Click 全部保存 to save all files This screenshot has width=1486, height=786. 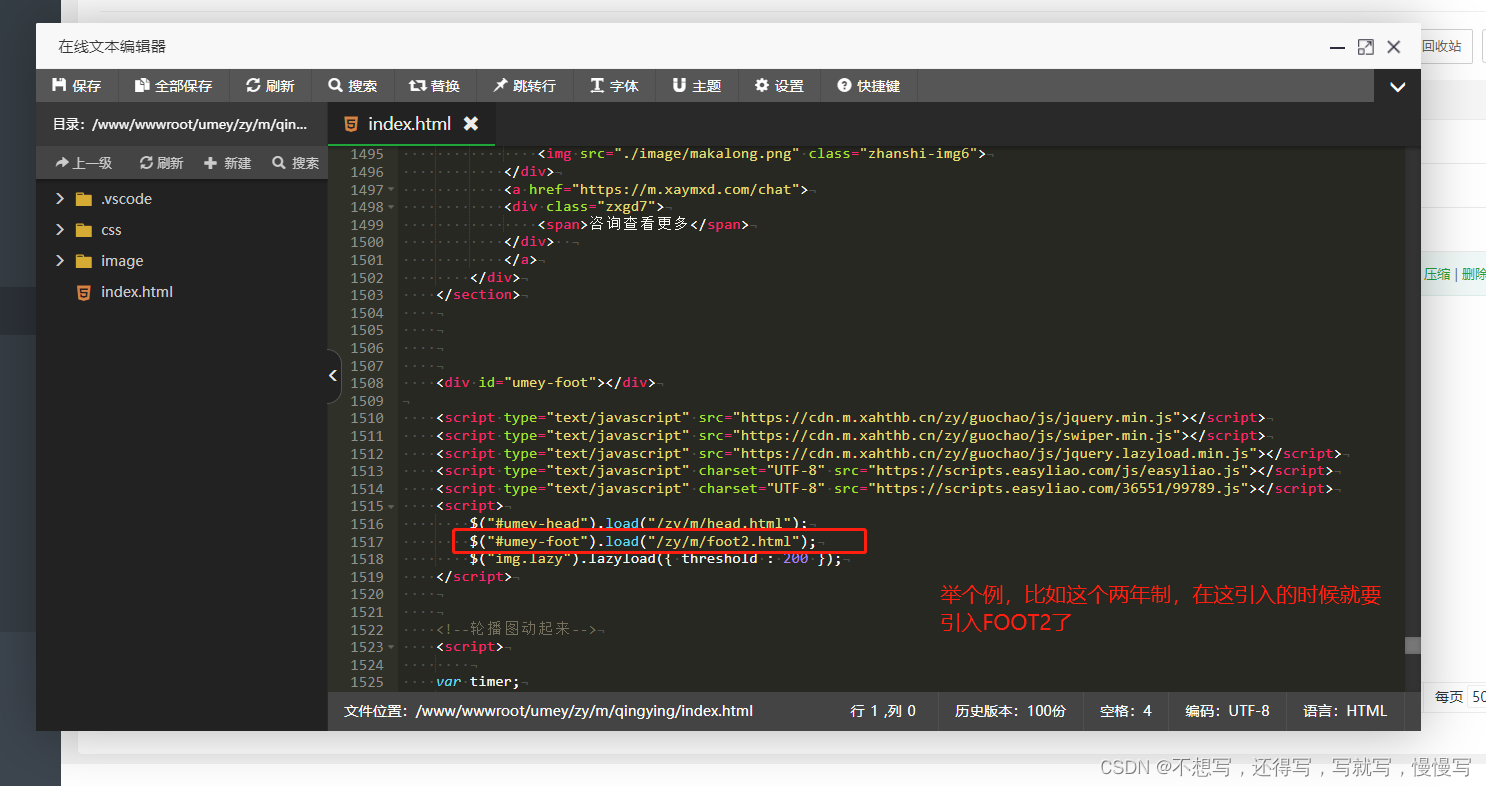[x=174, y=86]
